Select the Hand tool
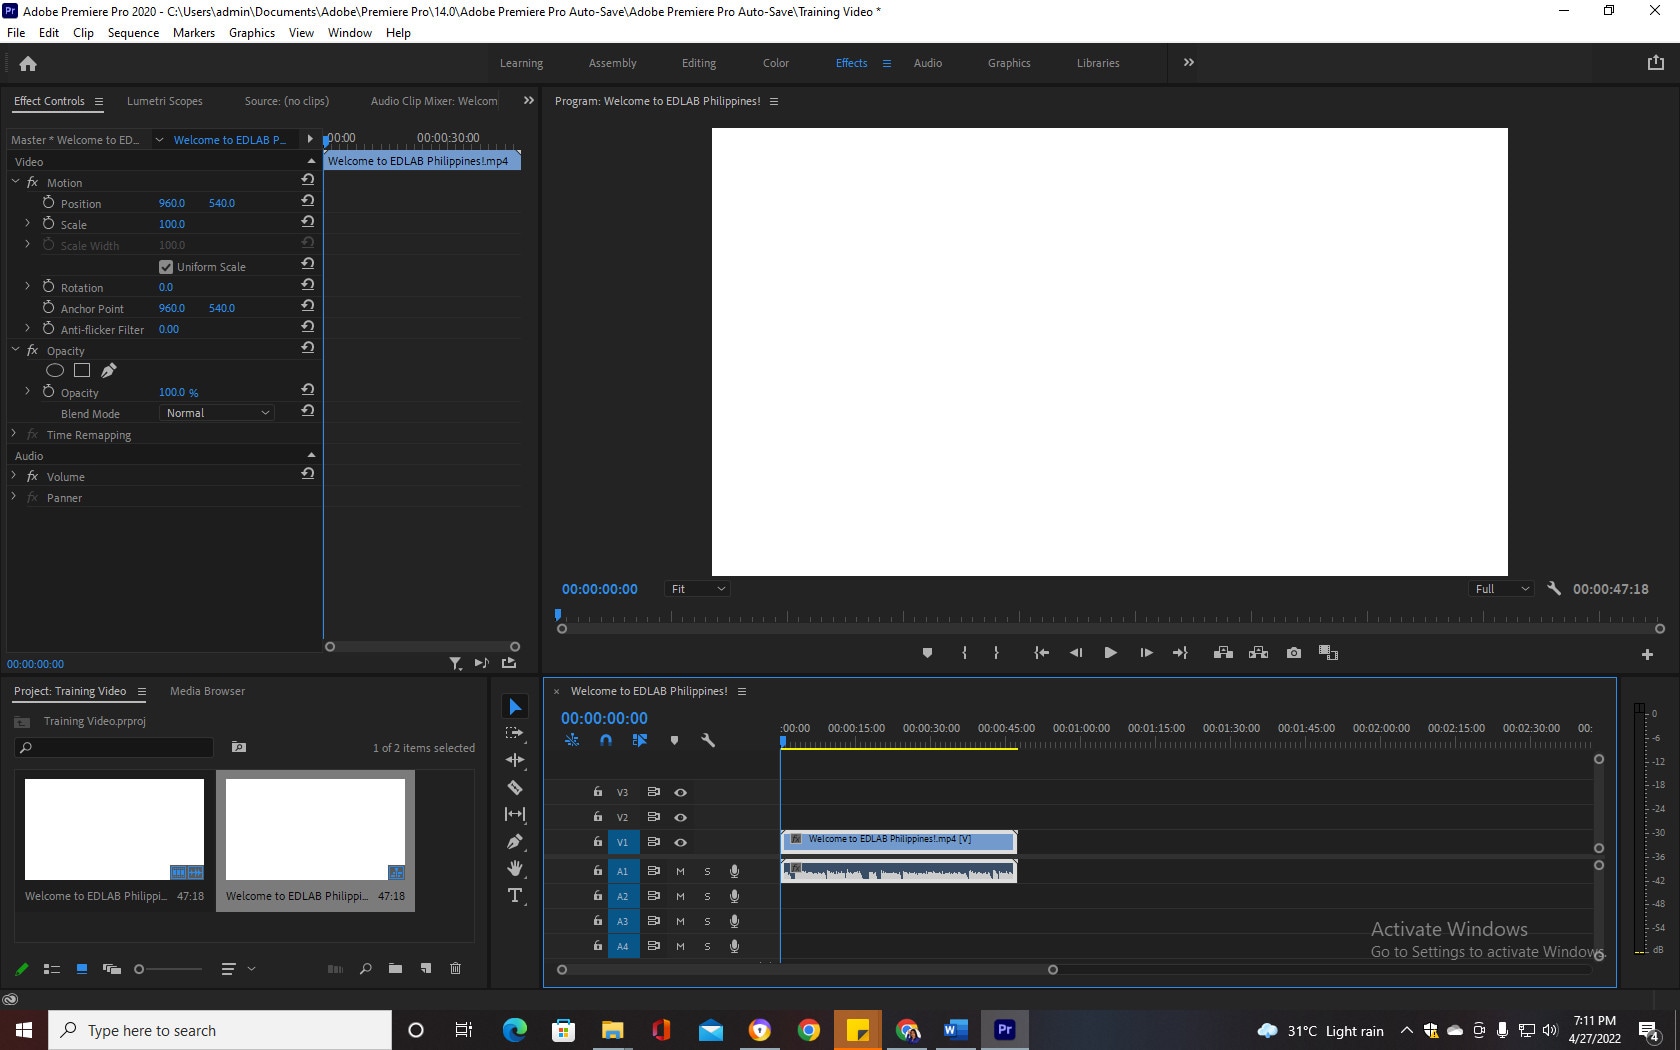The height and width of the screenshot is (1050, 1680). (x=515, y=868)
